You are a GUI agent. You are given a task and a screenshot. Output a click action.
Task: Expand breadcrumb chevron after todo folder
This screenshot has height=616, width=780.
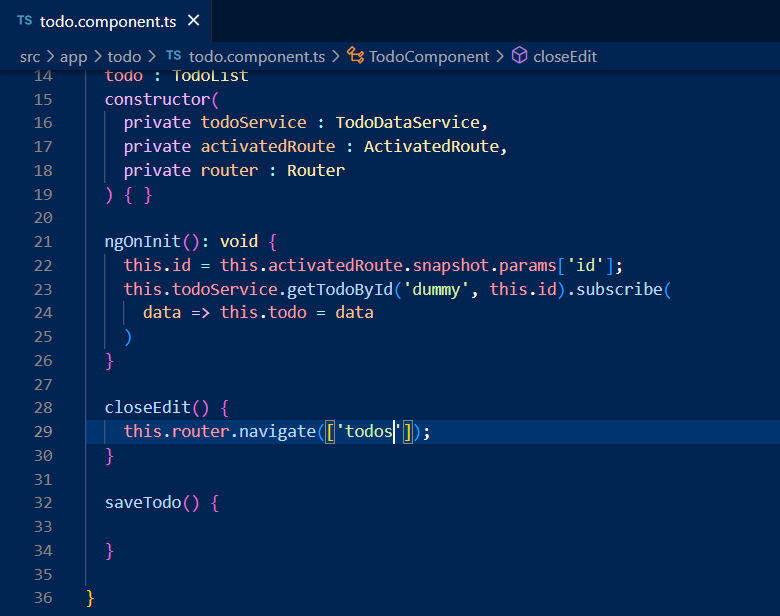tap(152, 57)
